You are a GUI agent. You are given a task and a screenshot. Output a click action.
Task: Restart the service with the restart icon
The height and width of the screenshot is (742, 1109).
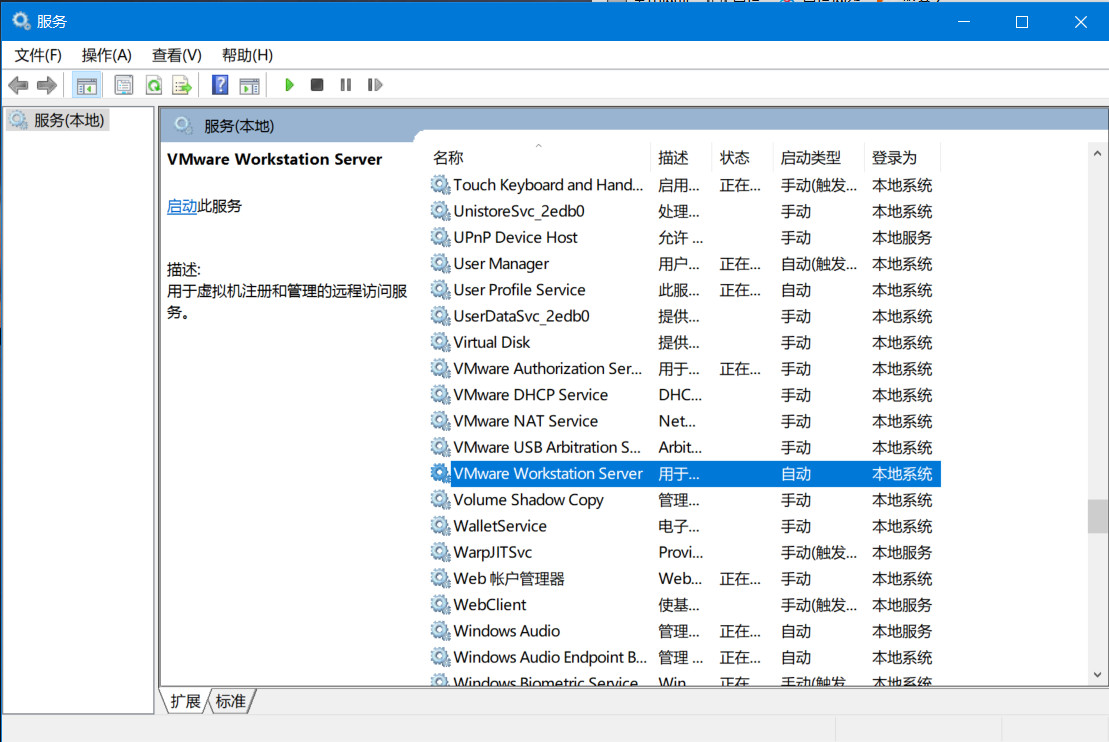pos(374,84)
